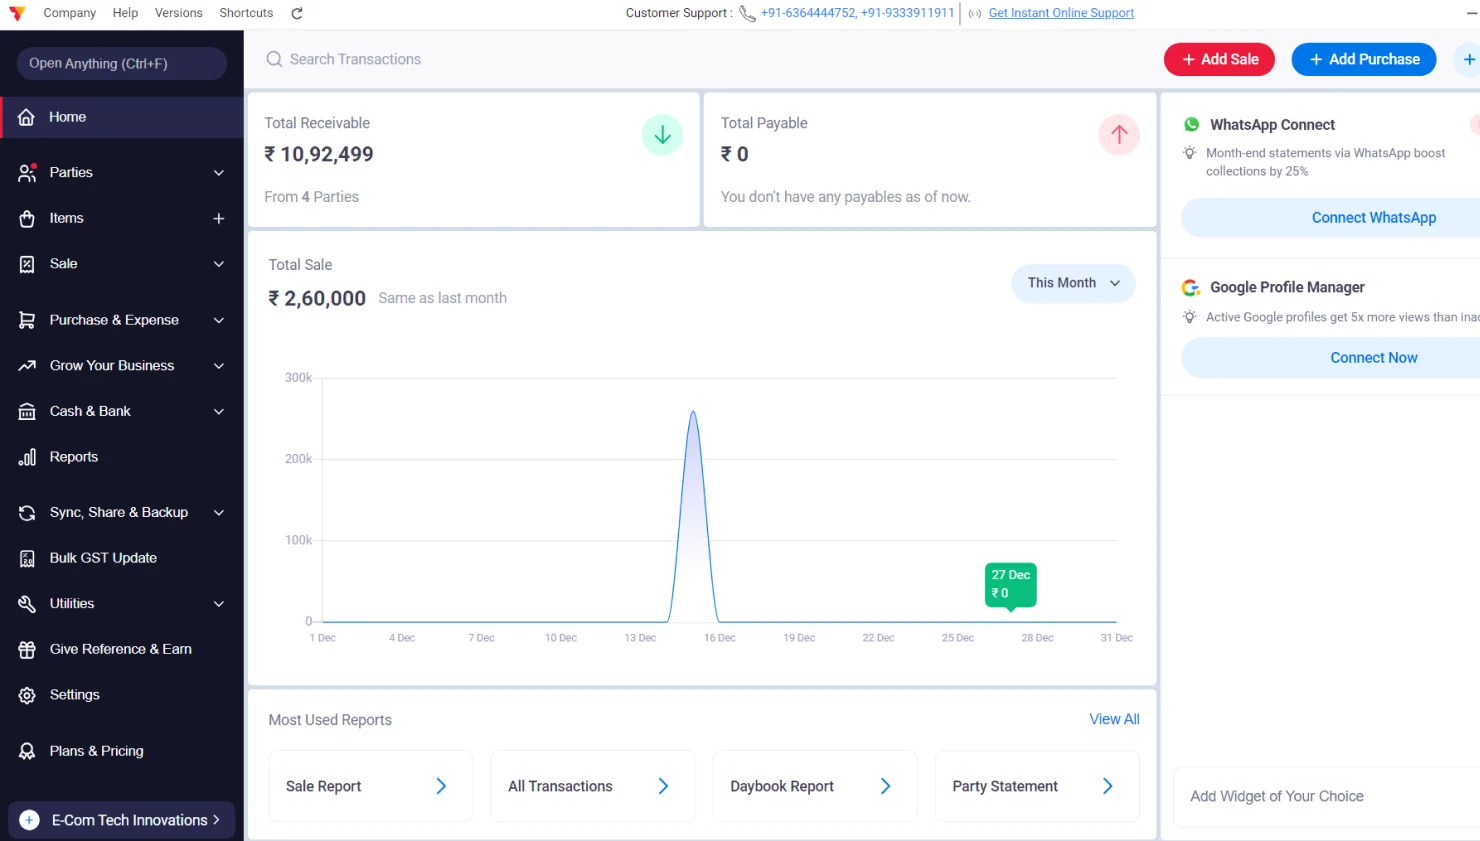Open the Versions menu
The height and width of the screenshot is (841, 1480).
pos(179,13)
